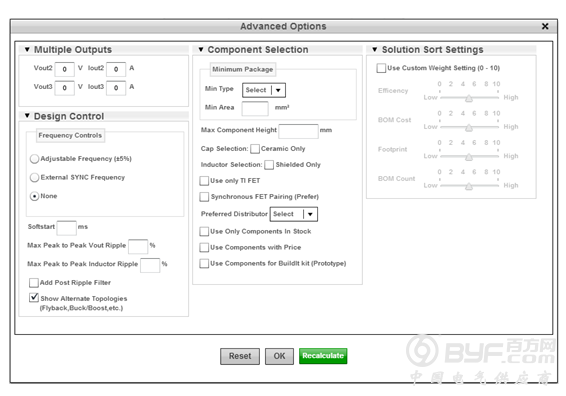
Task: Open the Preferred Distributor dropdown
Action: click(x=294, y=214)
